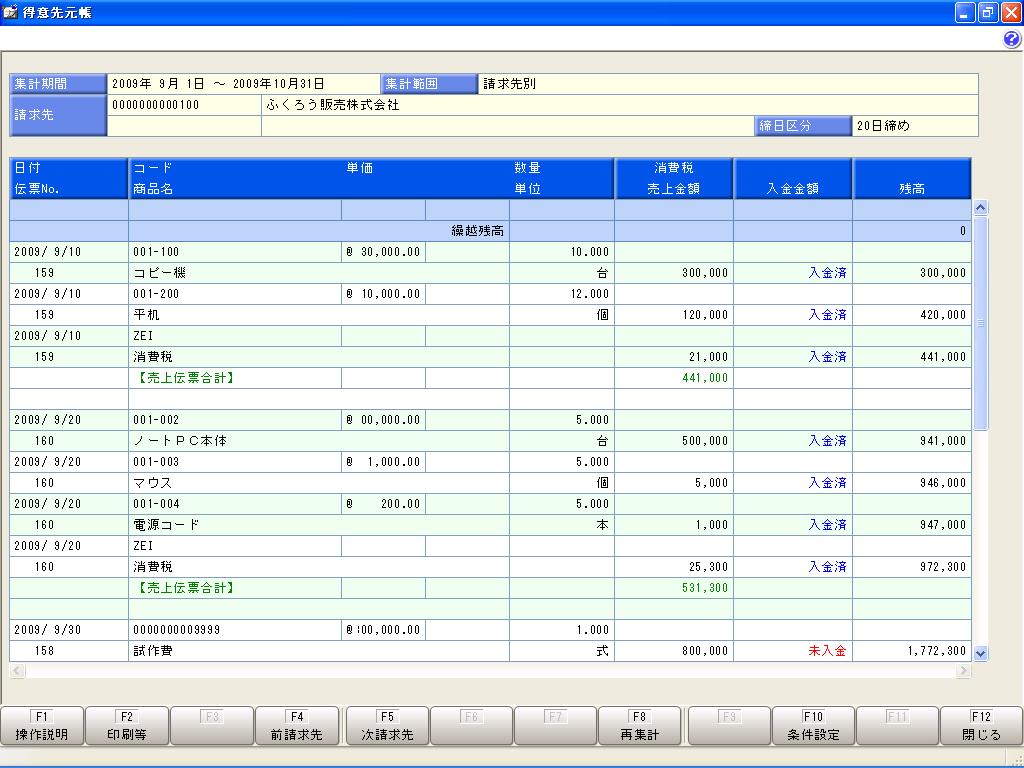Viewport: 1024px width, 768px height.
Task: Select product code 001-004 cell
Action: [x=235, y=504]
